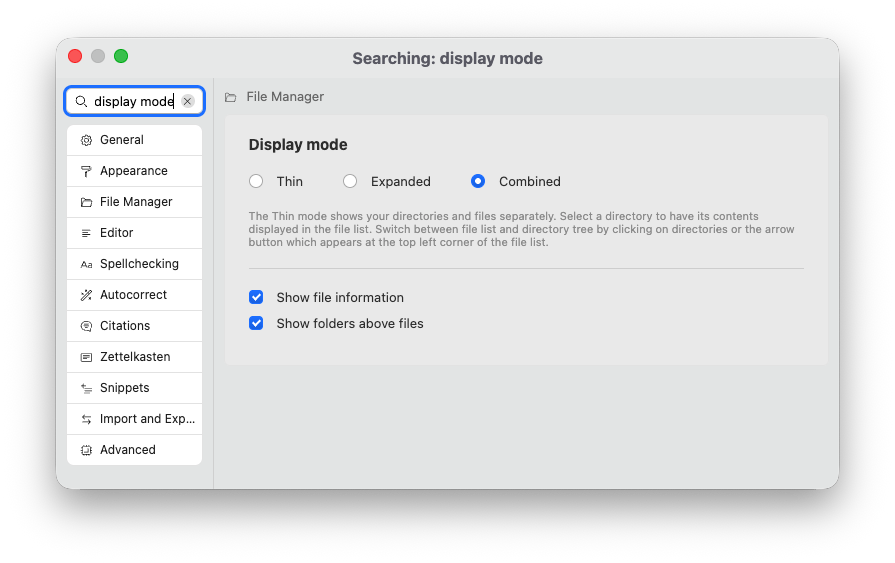Select the Thin display mode radio button
The image size is (895, 563).
coord(256,181)
